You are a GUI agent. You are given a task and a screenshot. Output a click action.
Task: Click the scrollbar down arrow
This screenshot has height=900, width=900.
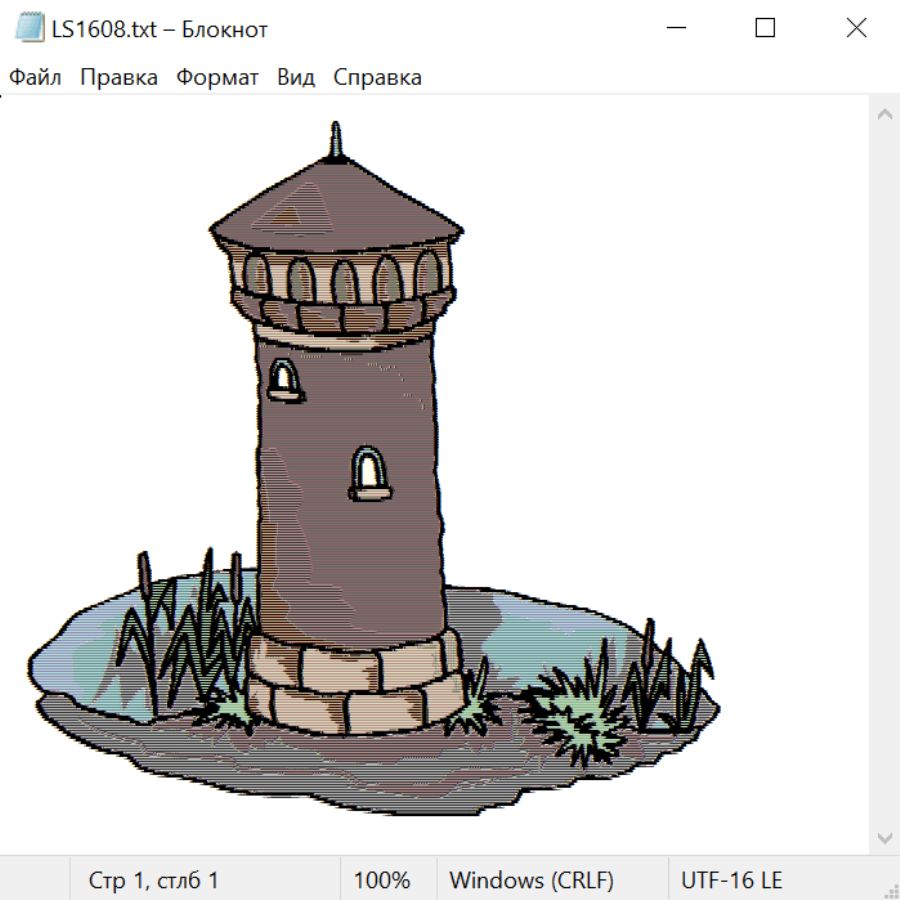pyautogui.click(x=884, y=836)
